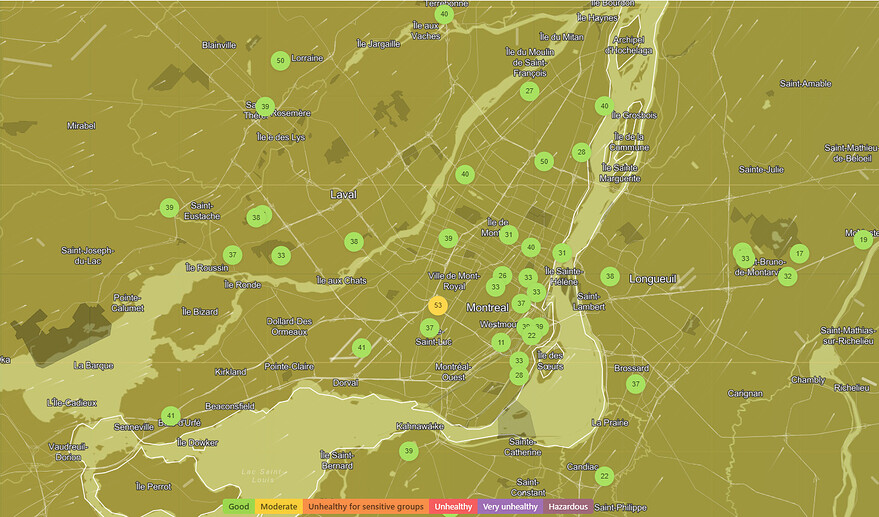Click the Hazardous legend entry
The height and width of the screenshot is (517, 879).
(x=568, y=507)
